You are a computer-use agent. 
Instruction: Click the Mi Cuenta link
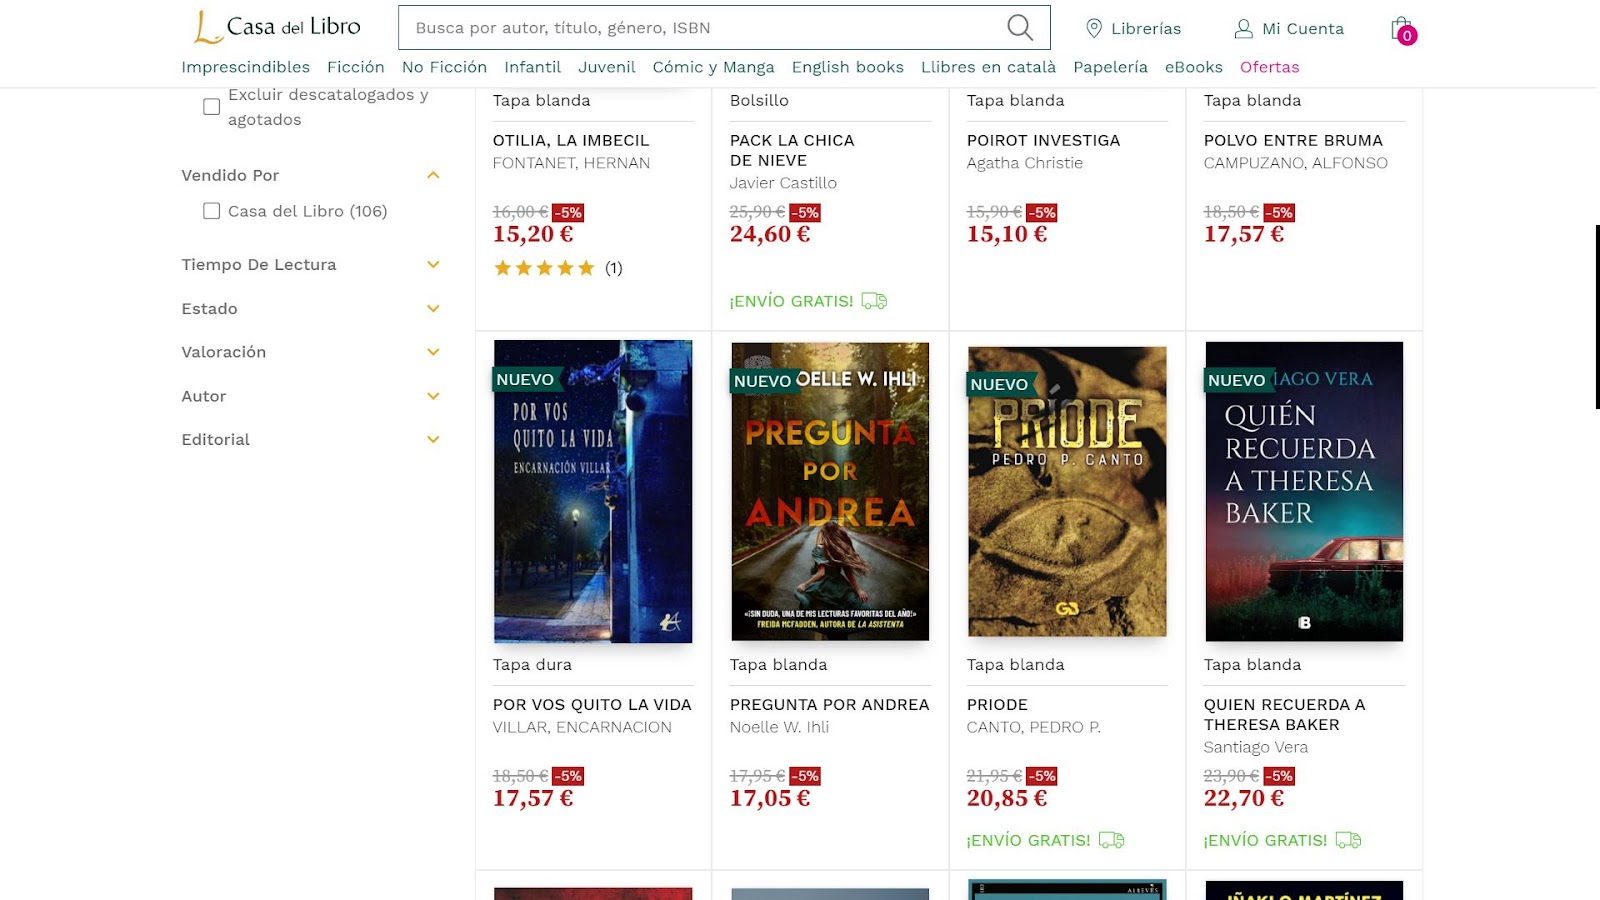[x=1302, y=29]
